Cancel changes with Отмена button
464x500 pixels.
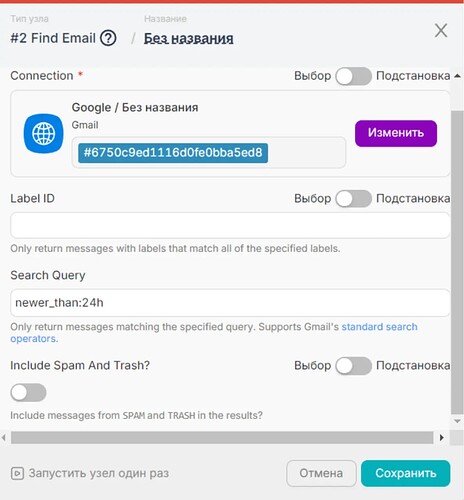coord(321,473)
